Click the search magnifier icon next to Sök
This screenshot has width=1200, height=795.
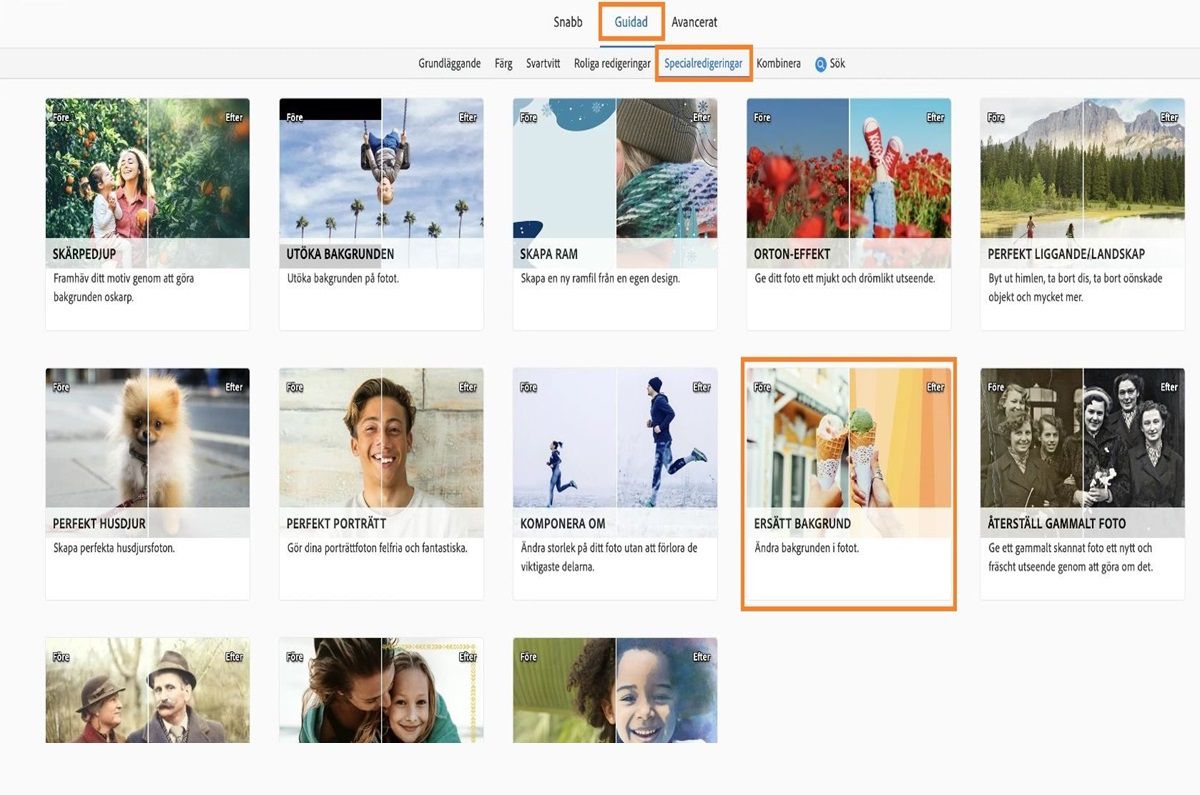[821, 64]
